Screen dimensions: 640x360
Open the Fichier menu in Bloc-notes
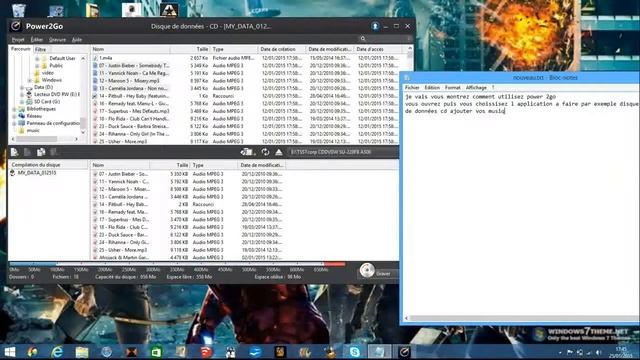(412, 87)
